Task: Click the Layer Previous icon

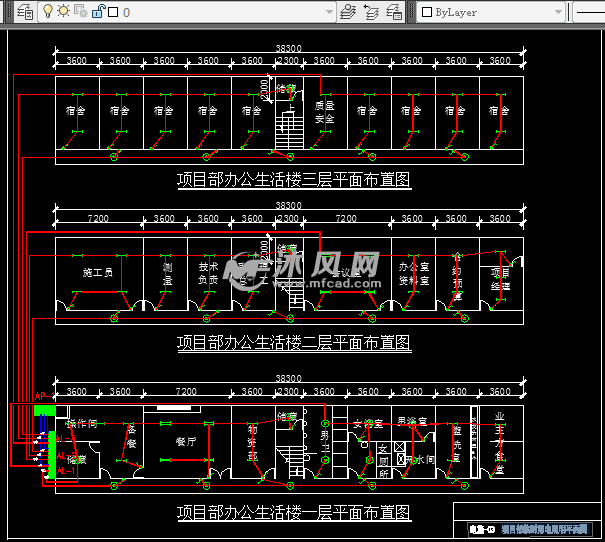Action: (371, 12)
